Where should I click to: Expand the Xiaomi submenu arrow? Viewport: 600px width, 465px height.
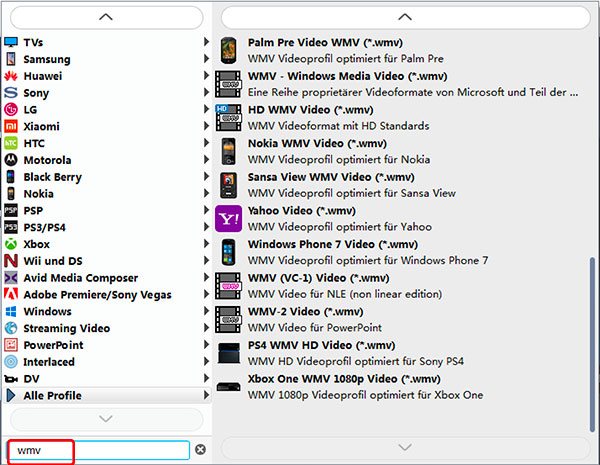[206, 126]
